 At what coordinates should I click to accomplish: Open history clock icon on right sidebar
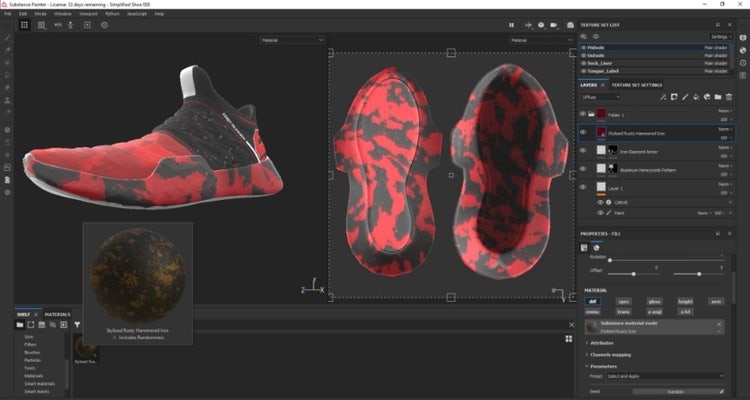pyautogui.click(x=743, y=63)
